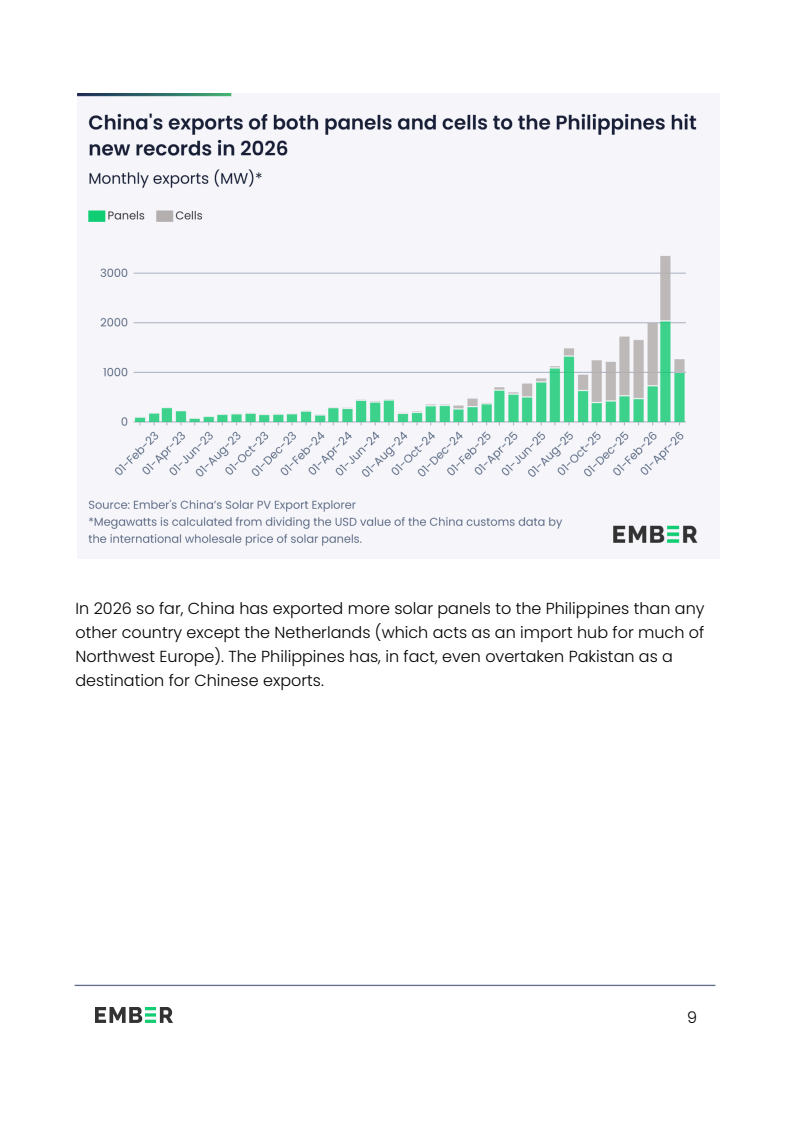Click the 01-Jun-24 axis label
The image size is (794, 1122).
[x=358, y=454]
